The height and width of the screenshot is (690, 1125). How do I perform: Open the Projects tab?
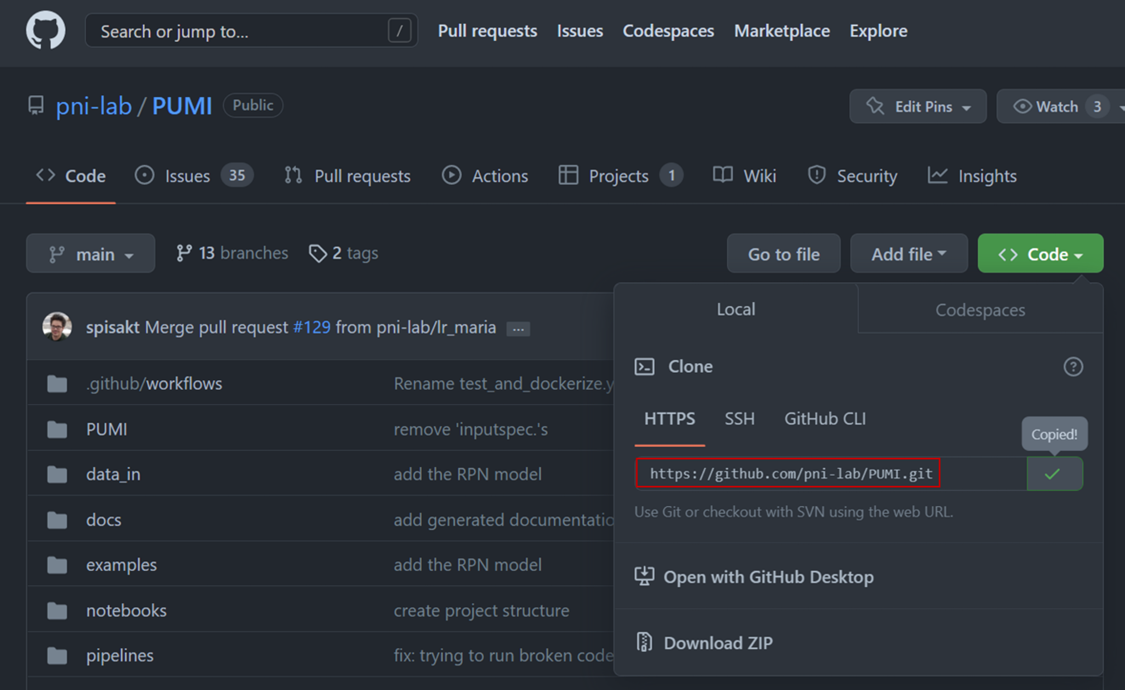click(x=621, y=176)
